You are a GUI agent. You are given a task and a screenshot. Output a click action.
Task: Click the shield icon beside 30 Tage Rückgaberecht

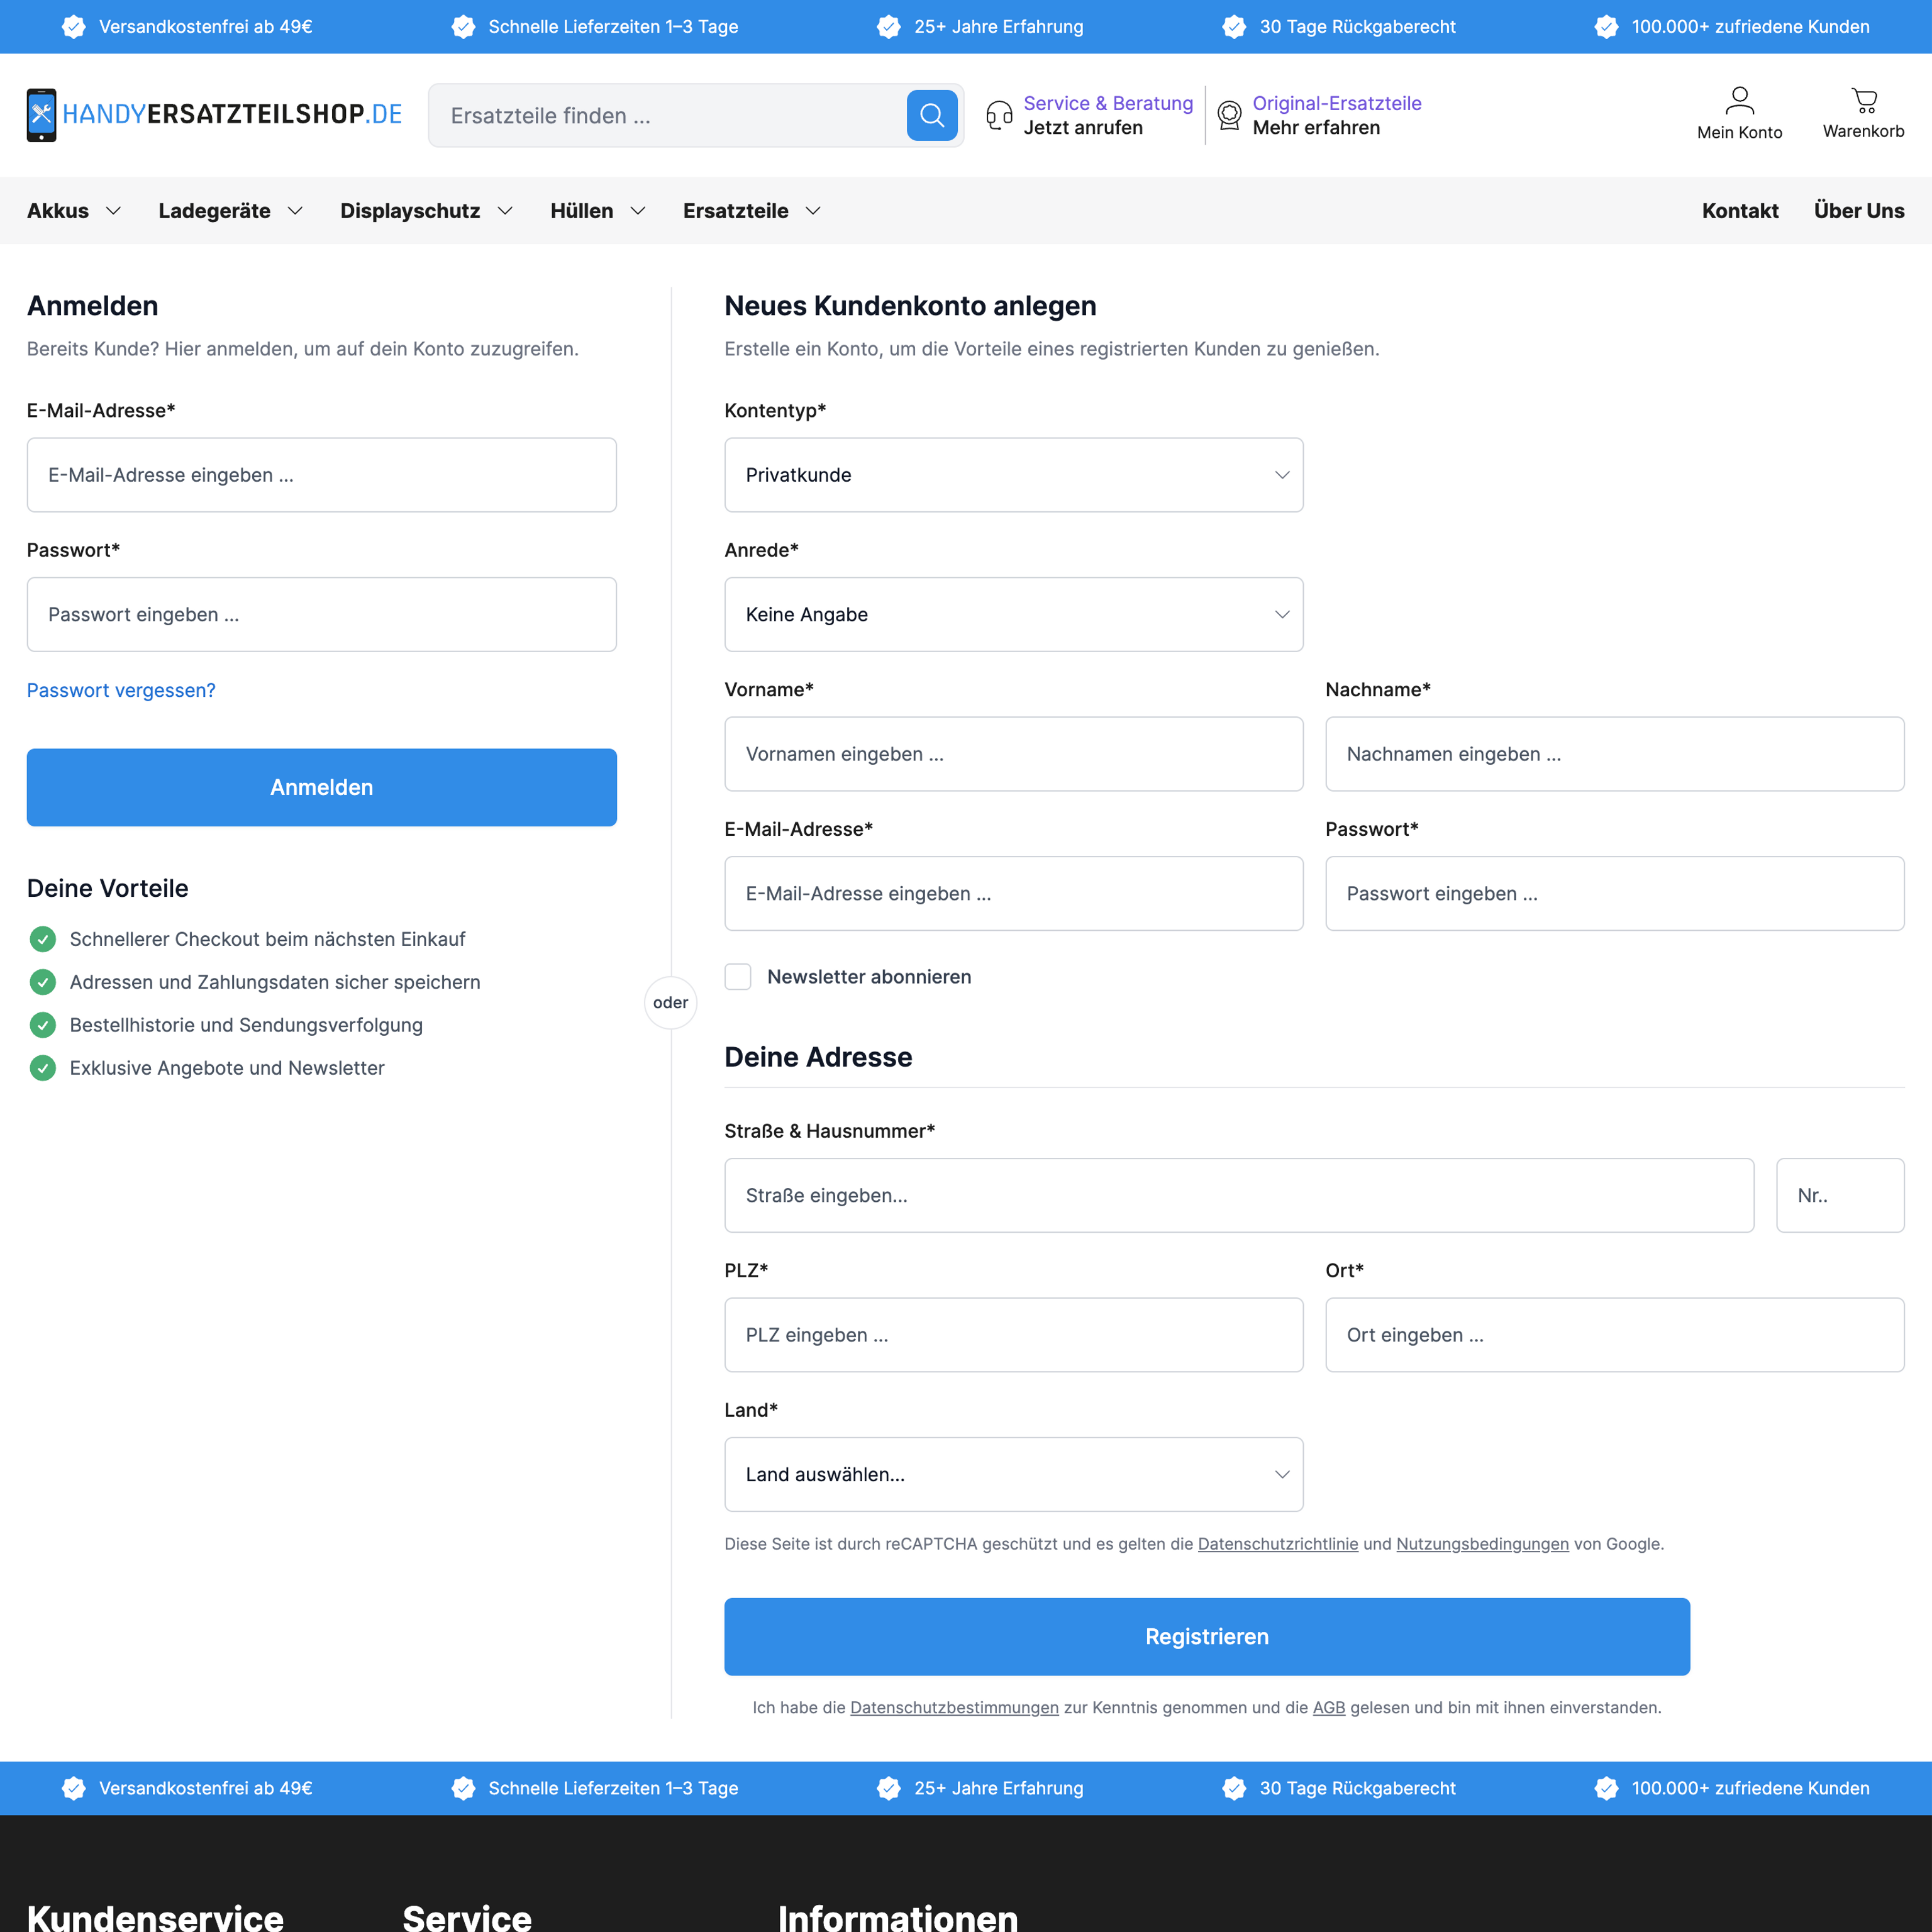(1233, 26)
